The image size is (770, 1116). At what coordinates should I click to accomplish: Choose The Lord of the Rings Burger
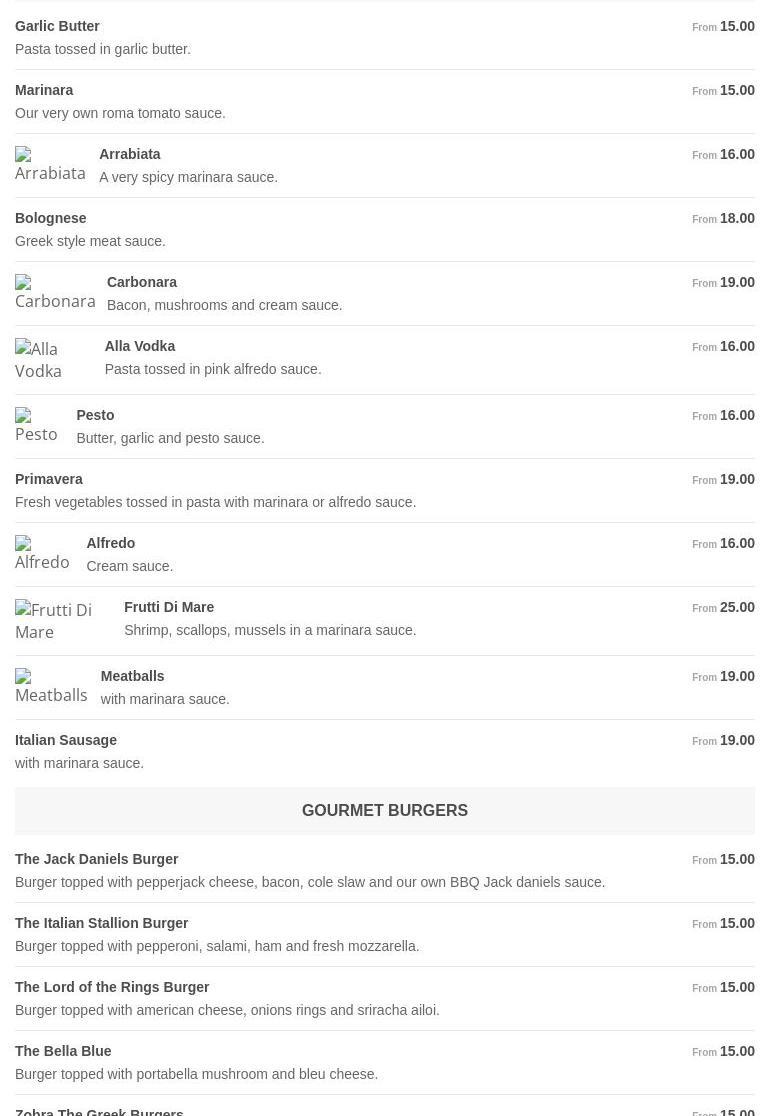(x=112, y=987)
